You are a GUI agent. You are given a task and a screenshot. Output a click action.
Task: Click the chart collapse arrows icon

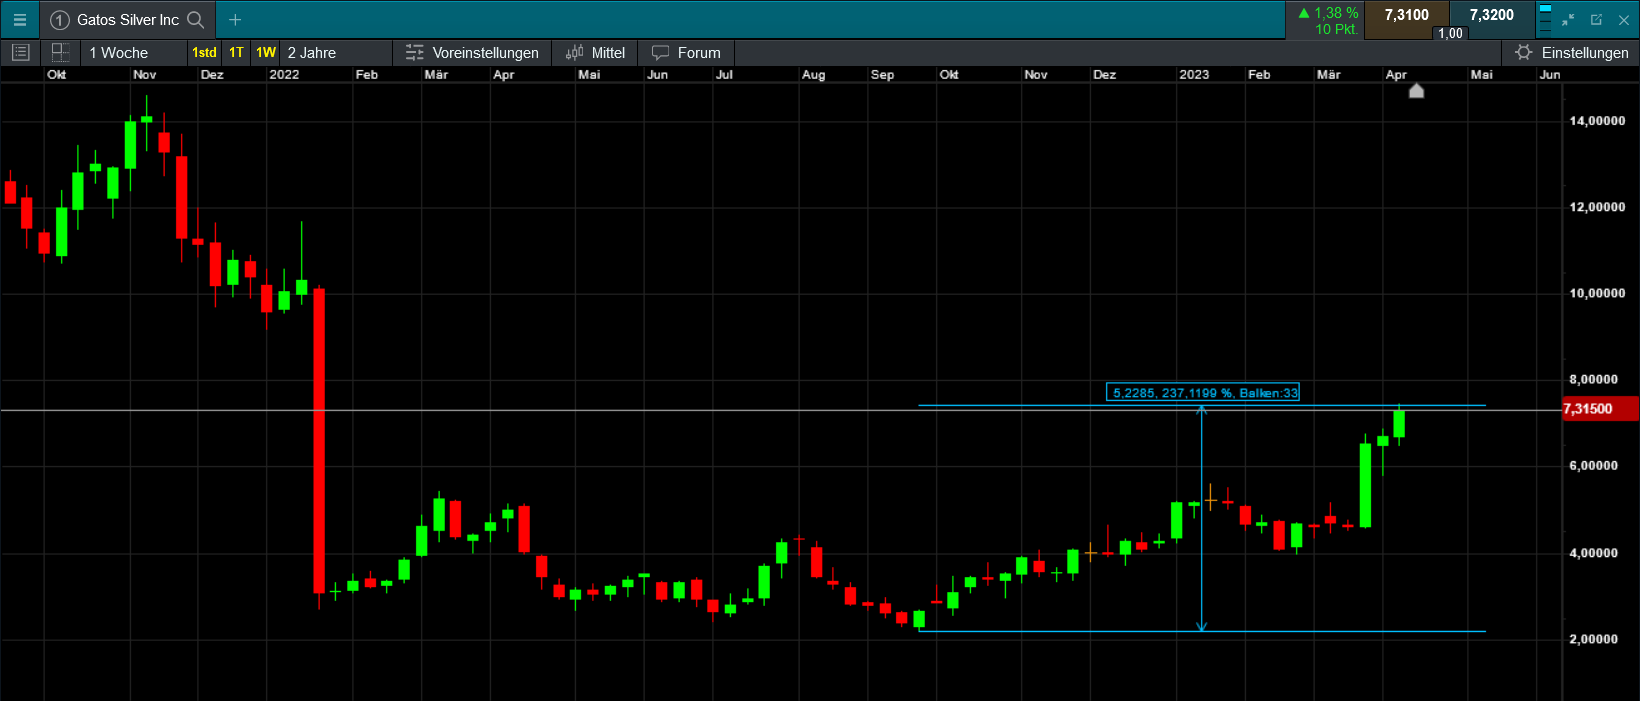coord(1568,20)
